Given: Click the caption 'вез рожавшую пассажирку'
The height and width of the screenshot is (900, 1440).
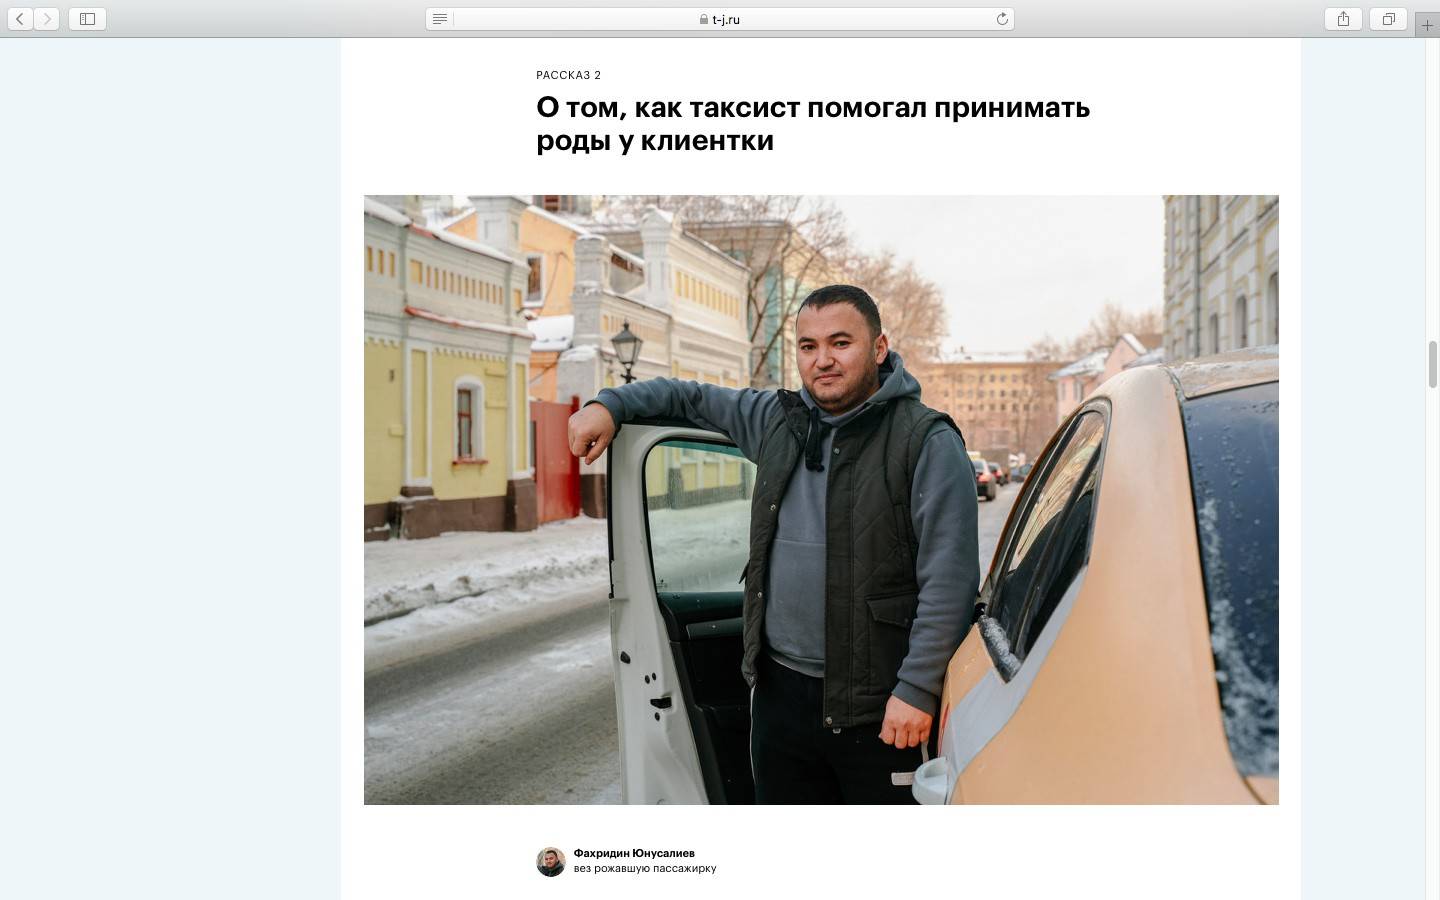Looking at the screenshot, I should (x=645, y=868).
